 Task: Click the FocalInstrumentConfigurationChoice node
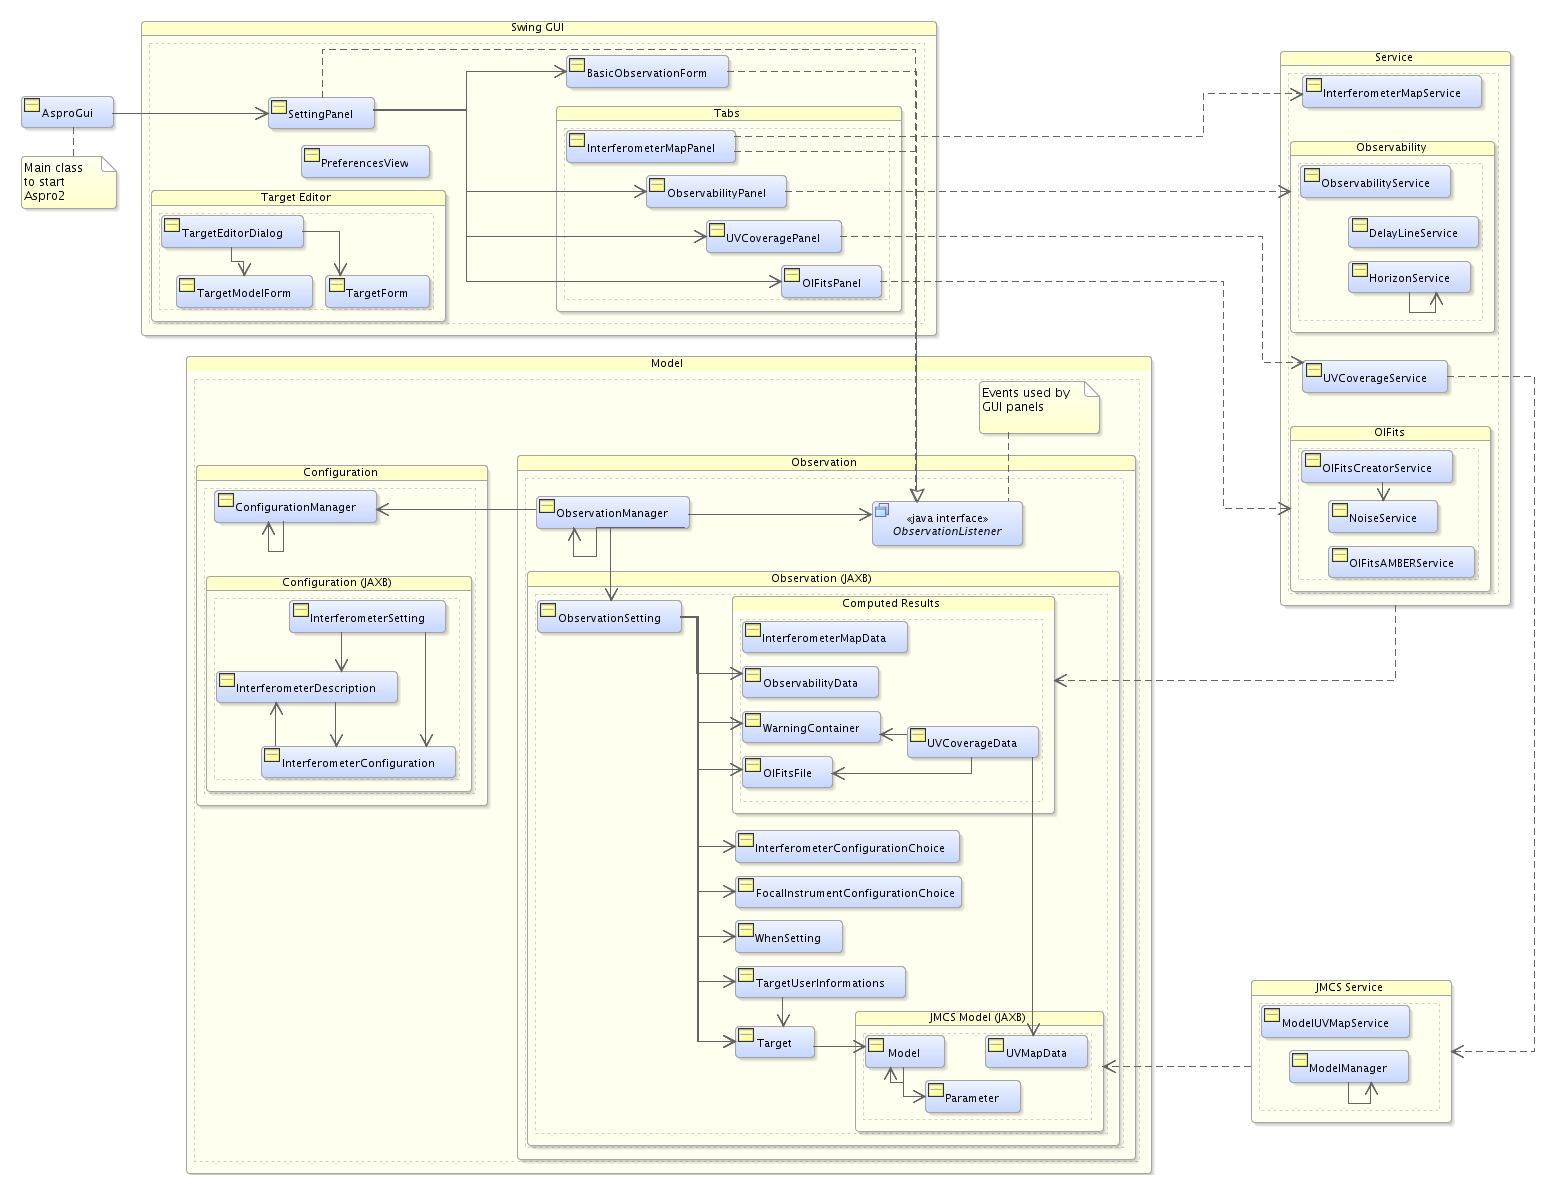pos(848,893)
